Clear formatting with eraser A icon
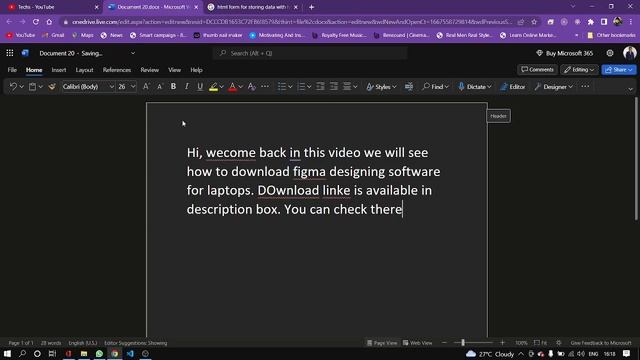This screenshot has width=640, height=360. pyautogui.click(x=251, y=87)
